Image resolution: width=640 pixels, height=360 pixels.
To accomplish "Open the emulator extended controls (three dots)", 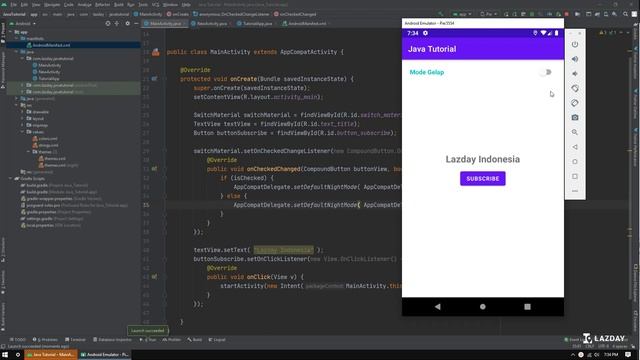I will click(x=575, y=191).
